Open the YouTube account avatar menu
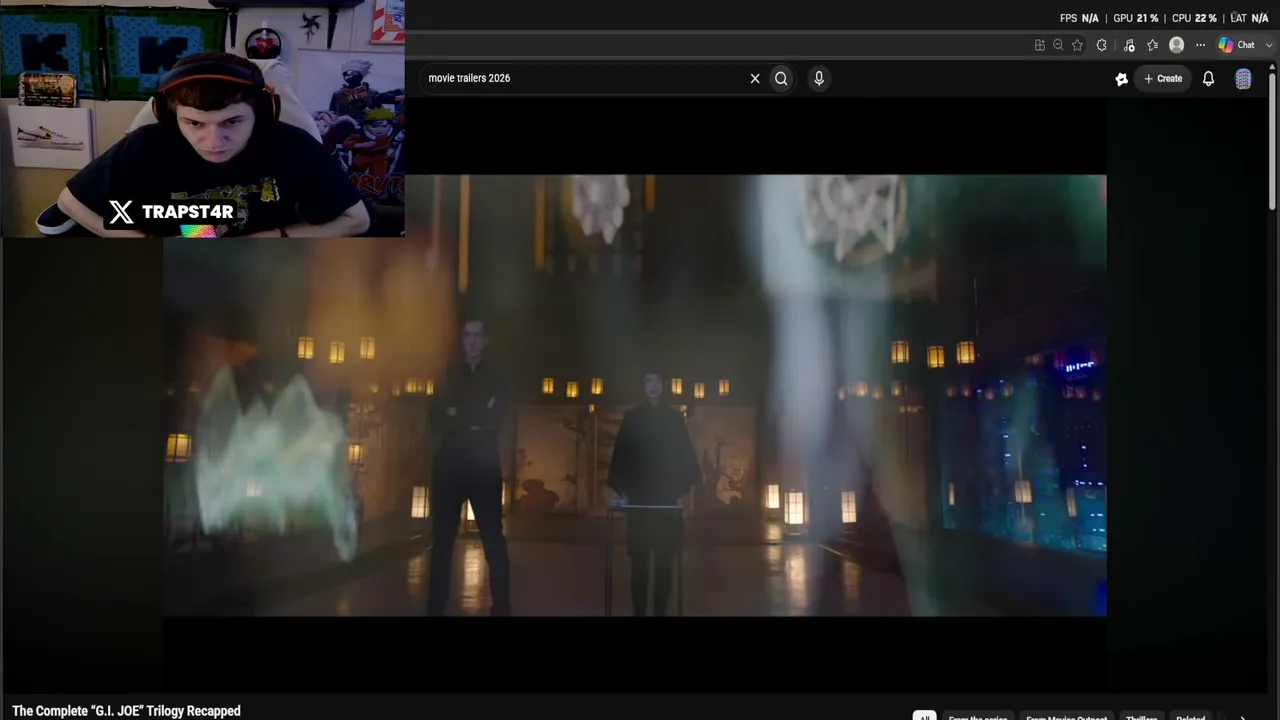 tap(1243, 79)
